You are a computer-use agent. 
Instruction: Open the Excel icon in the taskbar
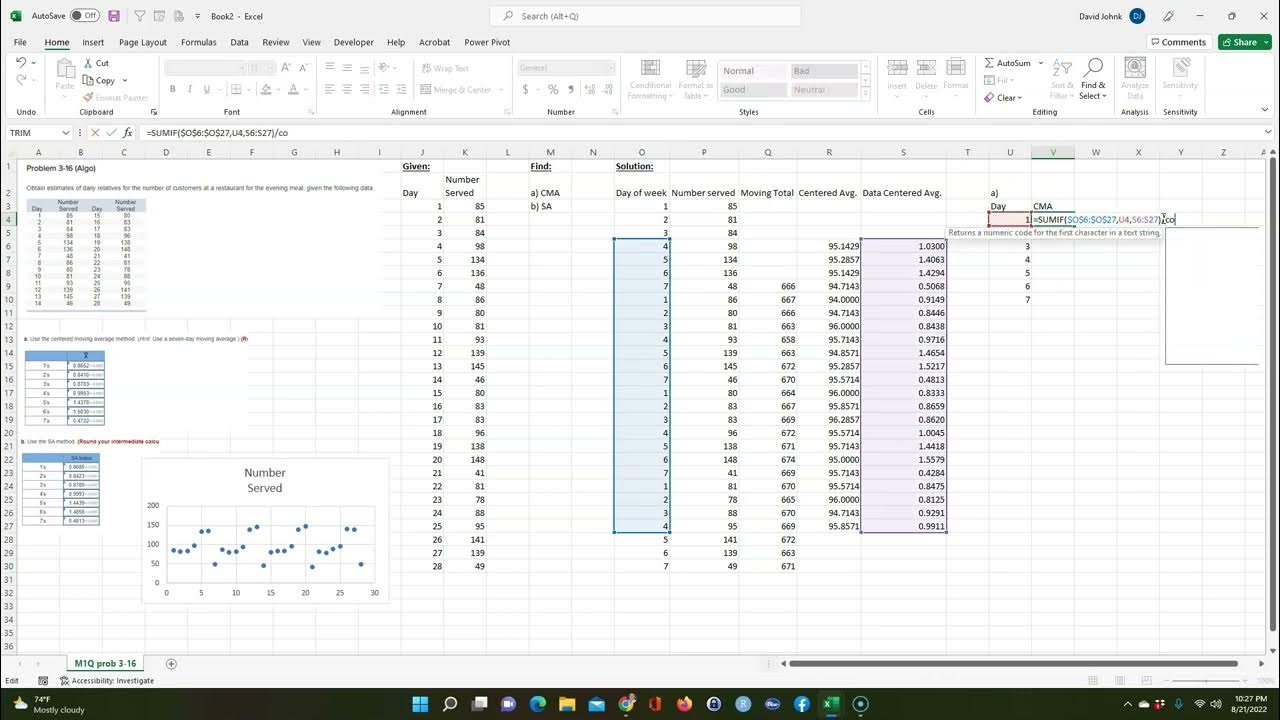click(830, 704)
